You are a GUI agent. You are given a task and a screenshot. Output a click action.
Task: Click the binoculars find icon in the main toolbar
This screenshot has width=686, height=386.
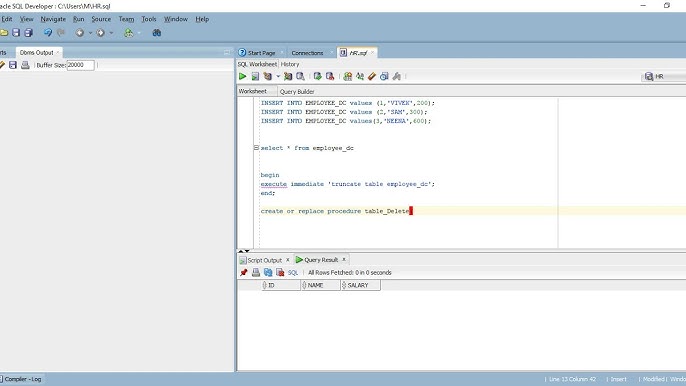coord(156,32)
